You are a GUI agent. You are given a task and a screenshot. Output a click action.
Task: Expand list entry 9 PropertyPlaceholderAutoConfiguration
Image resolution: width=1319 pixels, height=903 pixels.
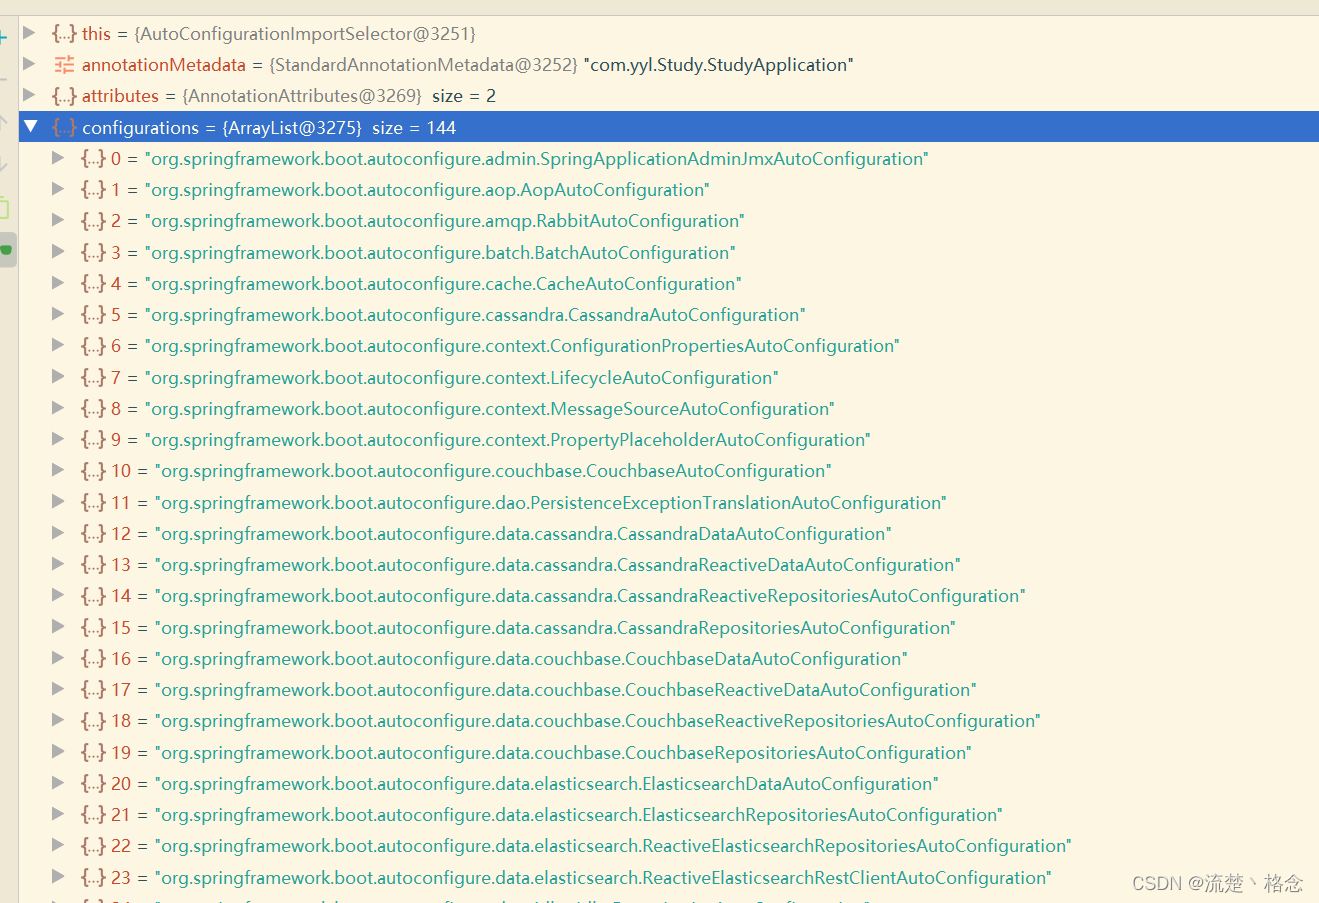coord(58,439)
